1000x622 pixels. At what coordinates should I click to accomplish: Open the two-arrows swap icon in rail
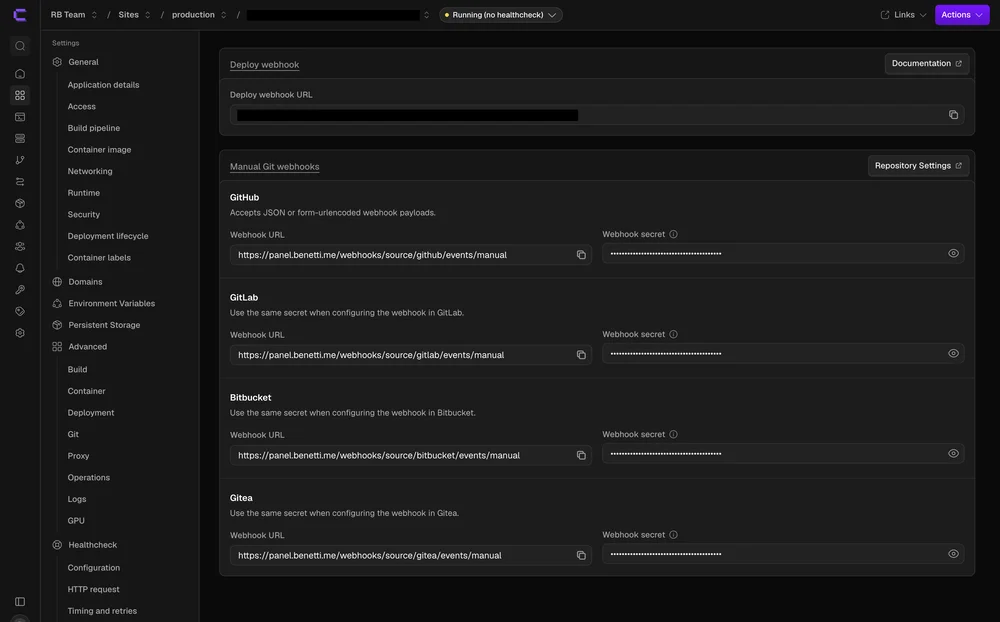(x=20, y=182)
